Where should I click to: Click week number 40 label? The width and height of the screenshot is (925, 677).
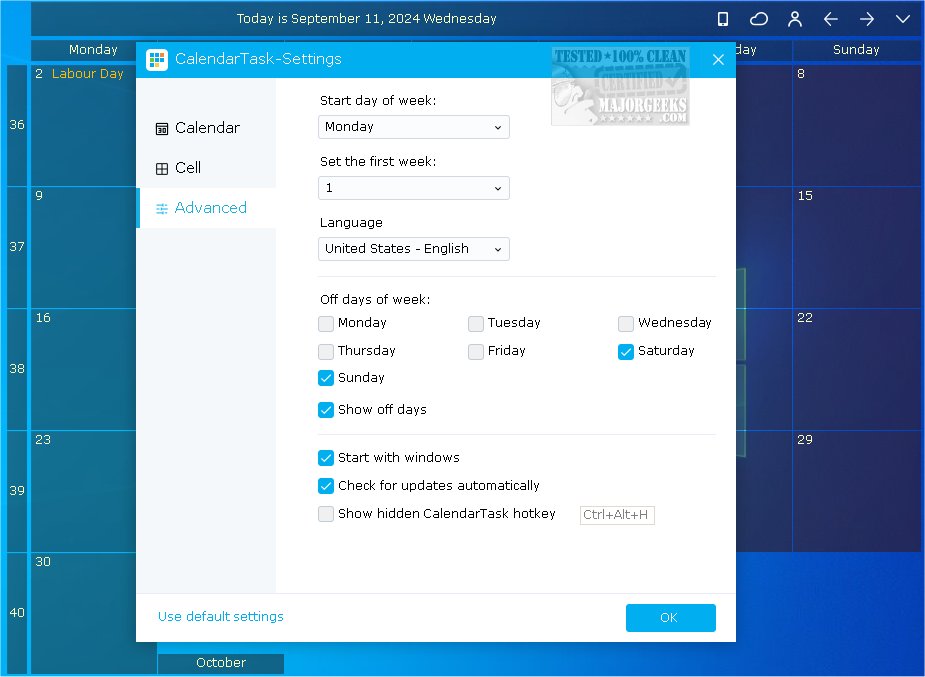[x=17, y=613]
